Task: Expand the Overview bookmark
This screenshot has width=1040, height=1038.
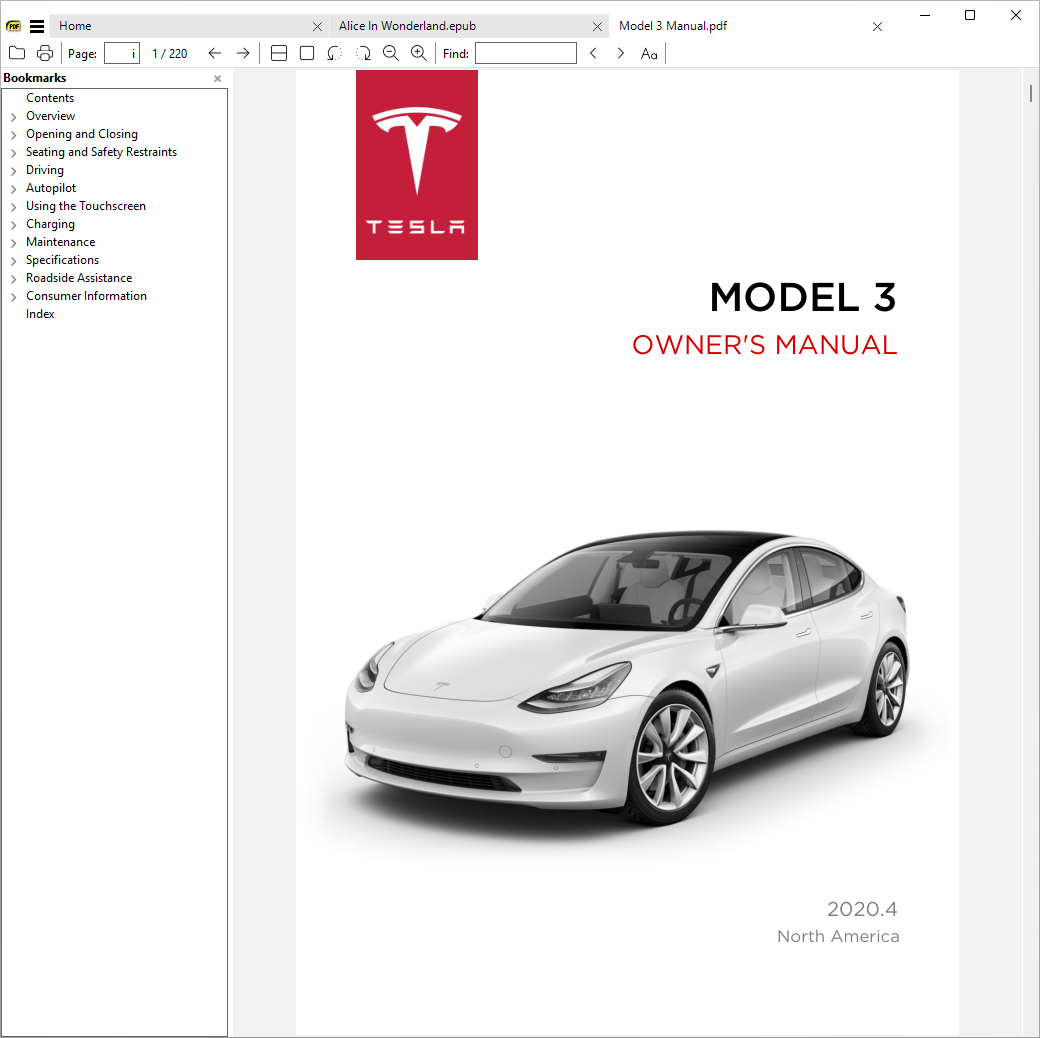Action: pyautogui.click(x=13, y=117)
